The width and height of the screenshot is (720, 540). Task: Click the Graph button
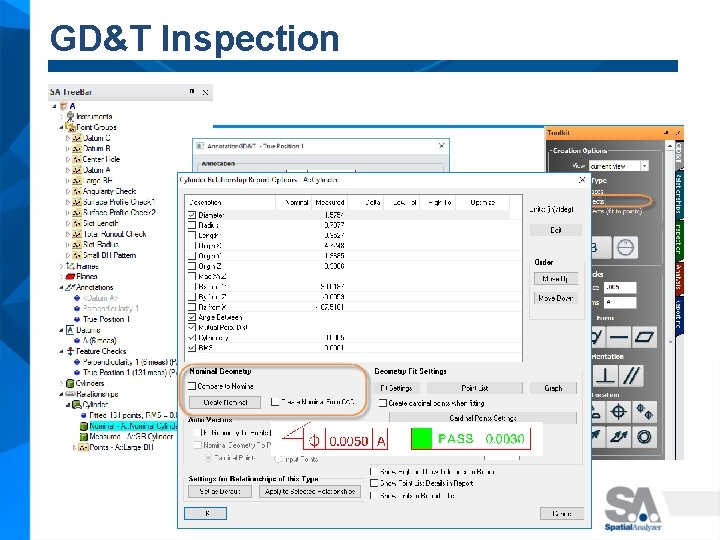click(553, 388)
